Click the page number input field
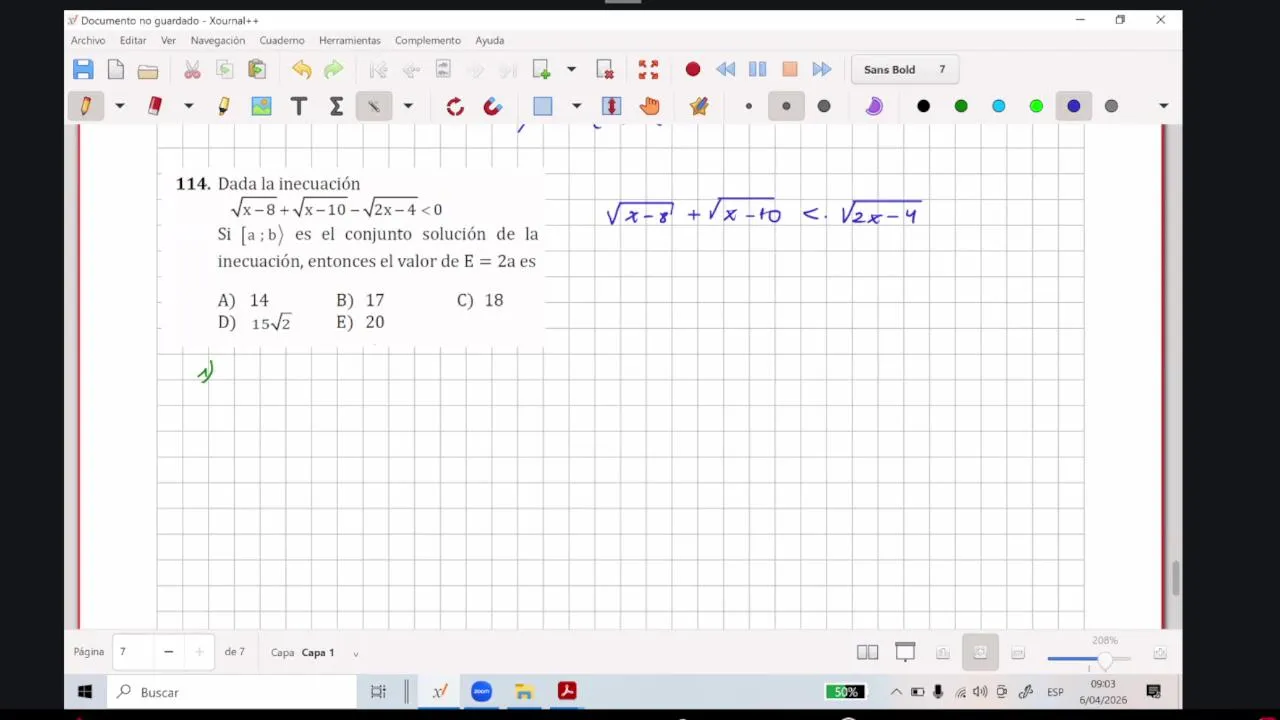1280x720 pixels. click(x=132, y=652)
